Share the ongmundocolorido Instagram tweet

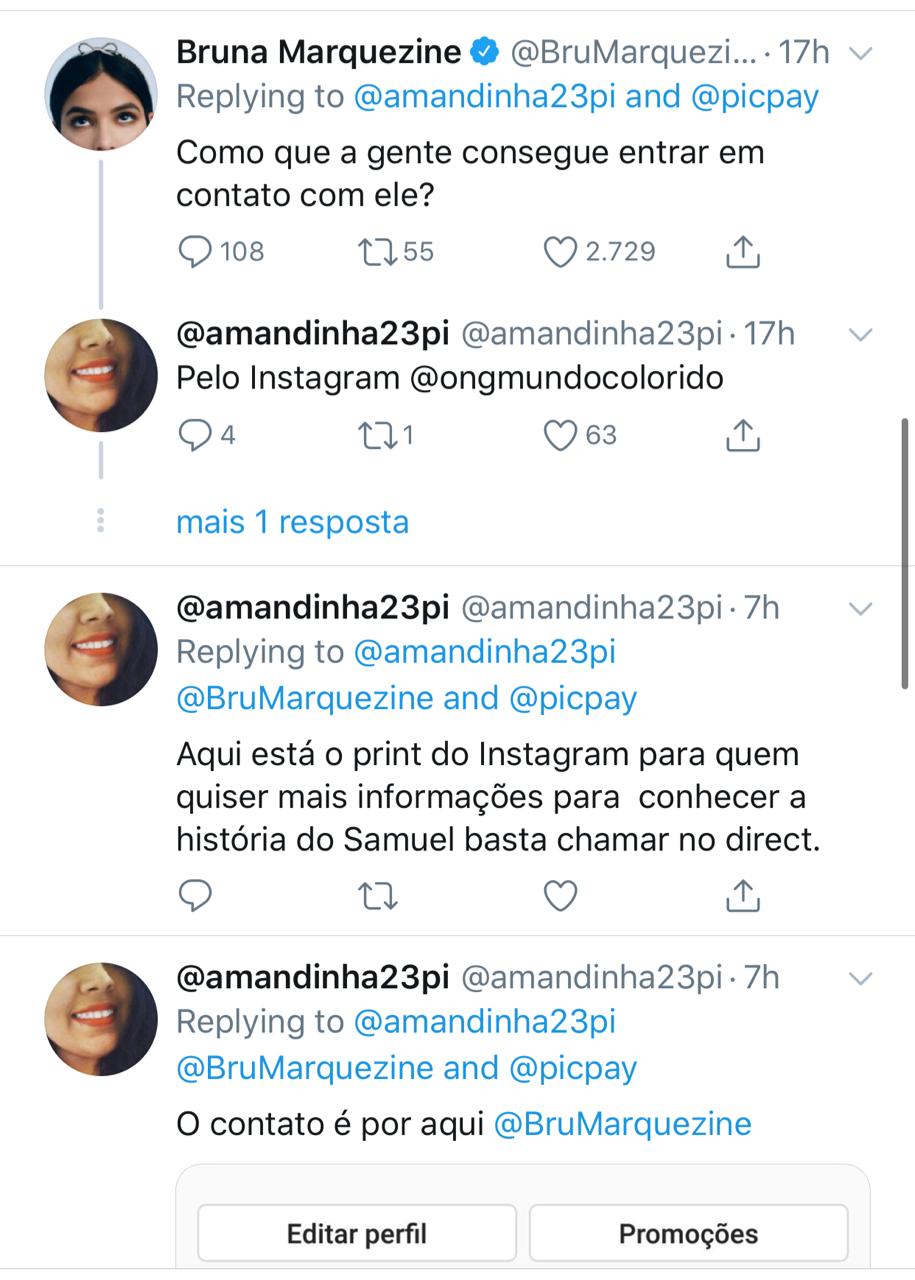tap(742, 435)
